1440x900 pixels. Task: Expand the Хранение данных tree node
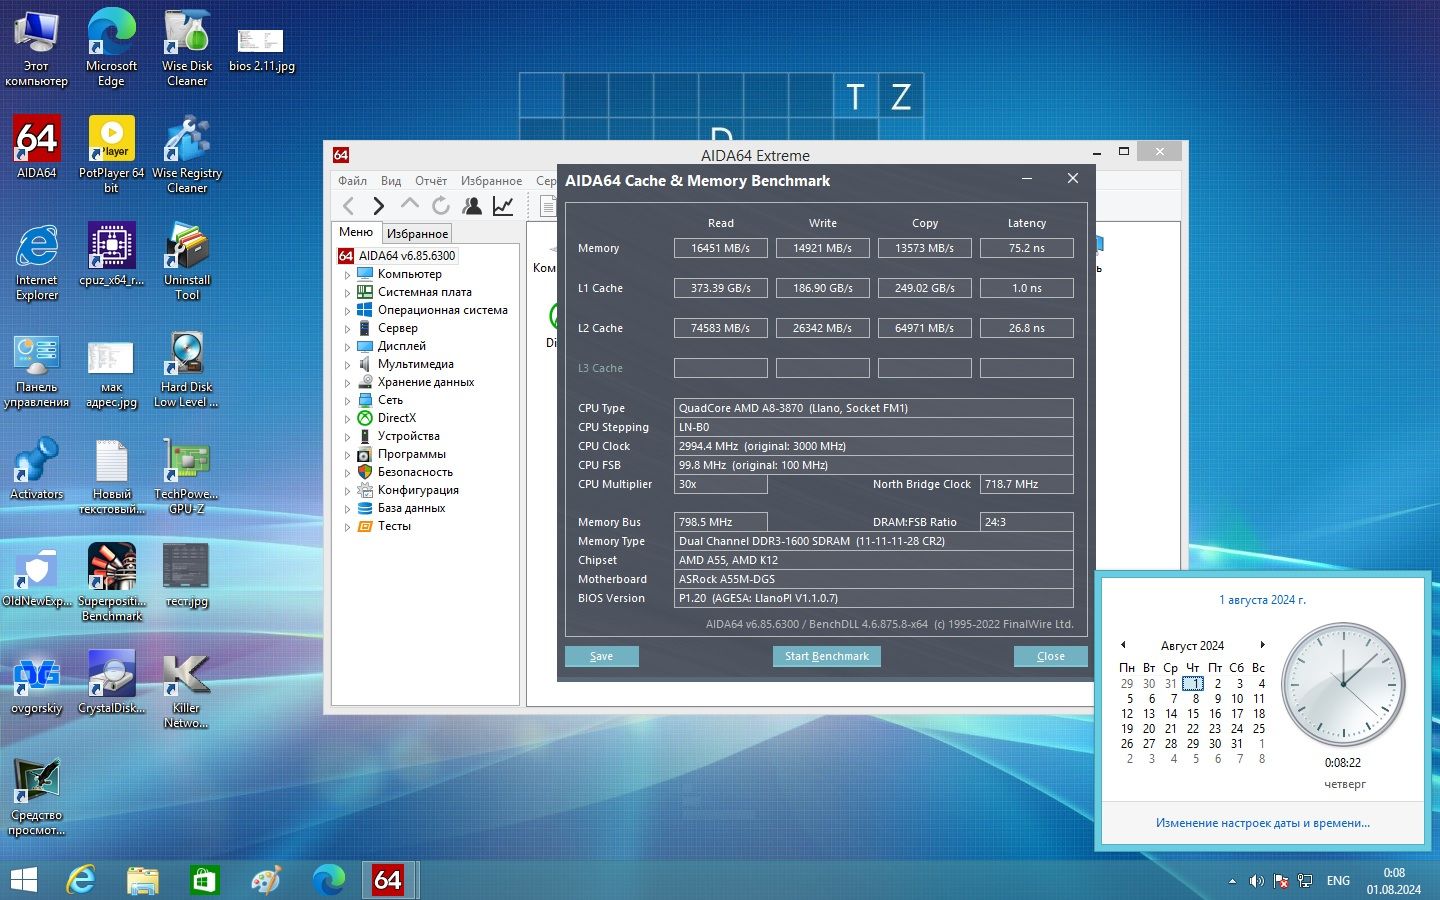pos(348,382)
